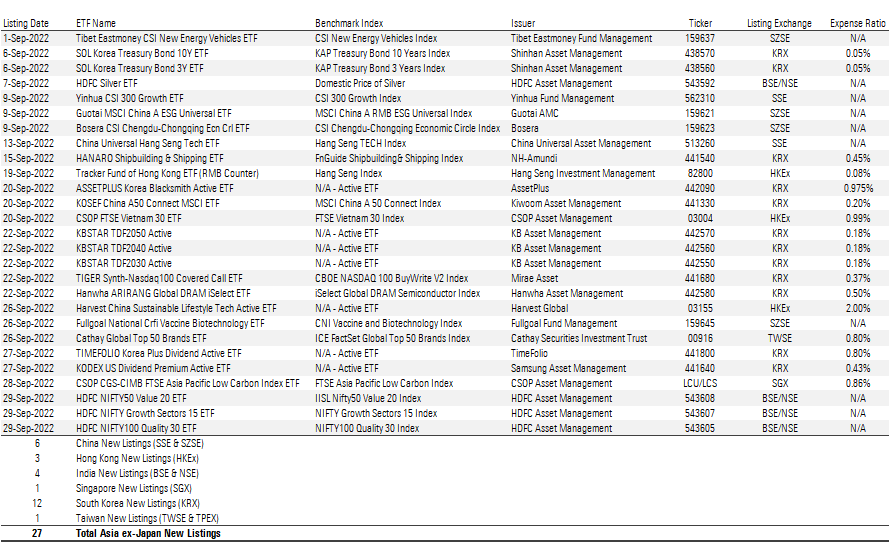Click the Mirae Asset issuer cell
This screenshot has width=889, height=542.
click(x=537, y=278)
